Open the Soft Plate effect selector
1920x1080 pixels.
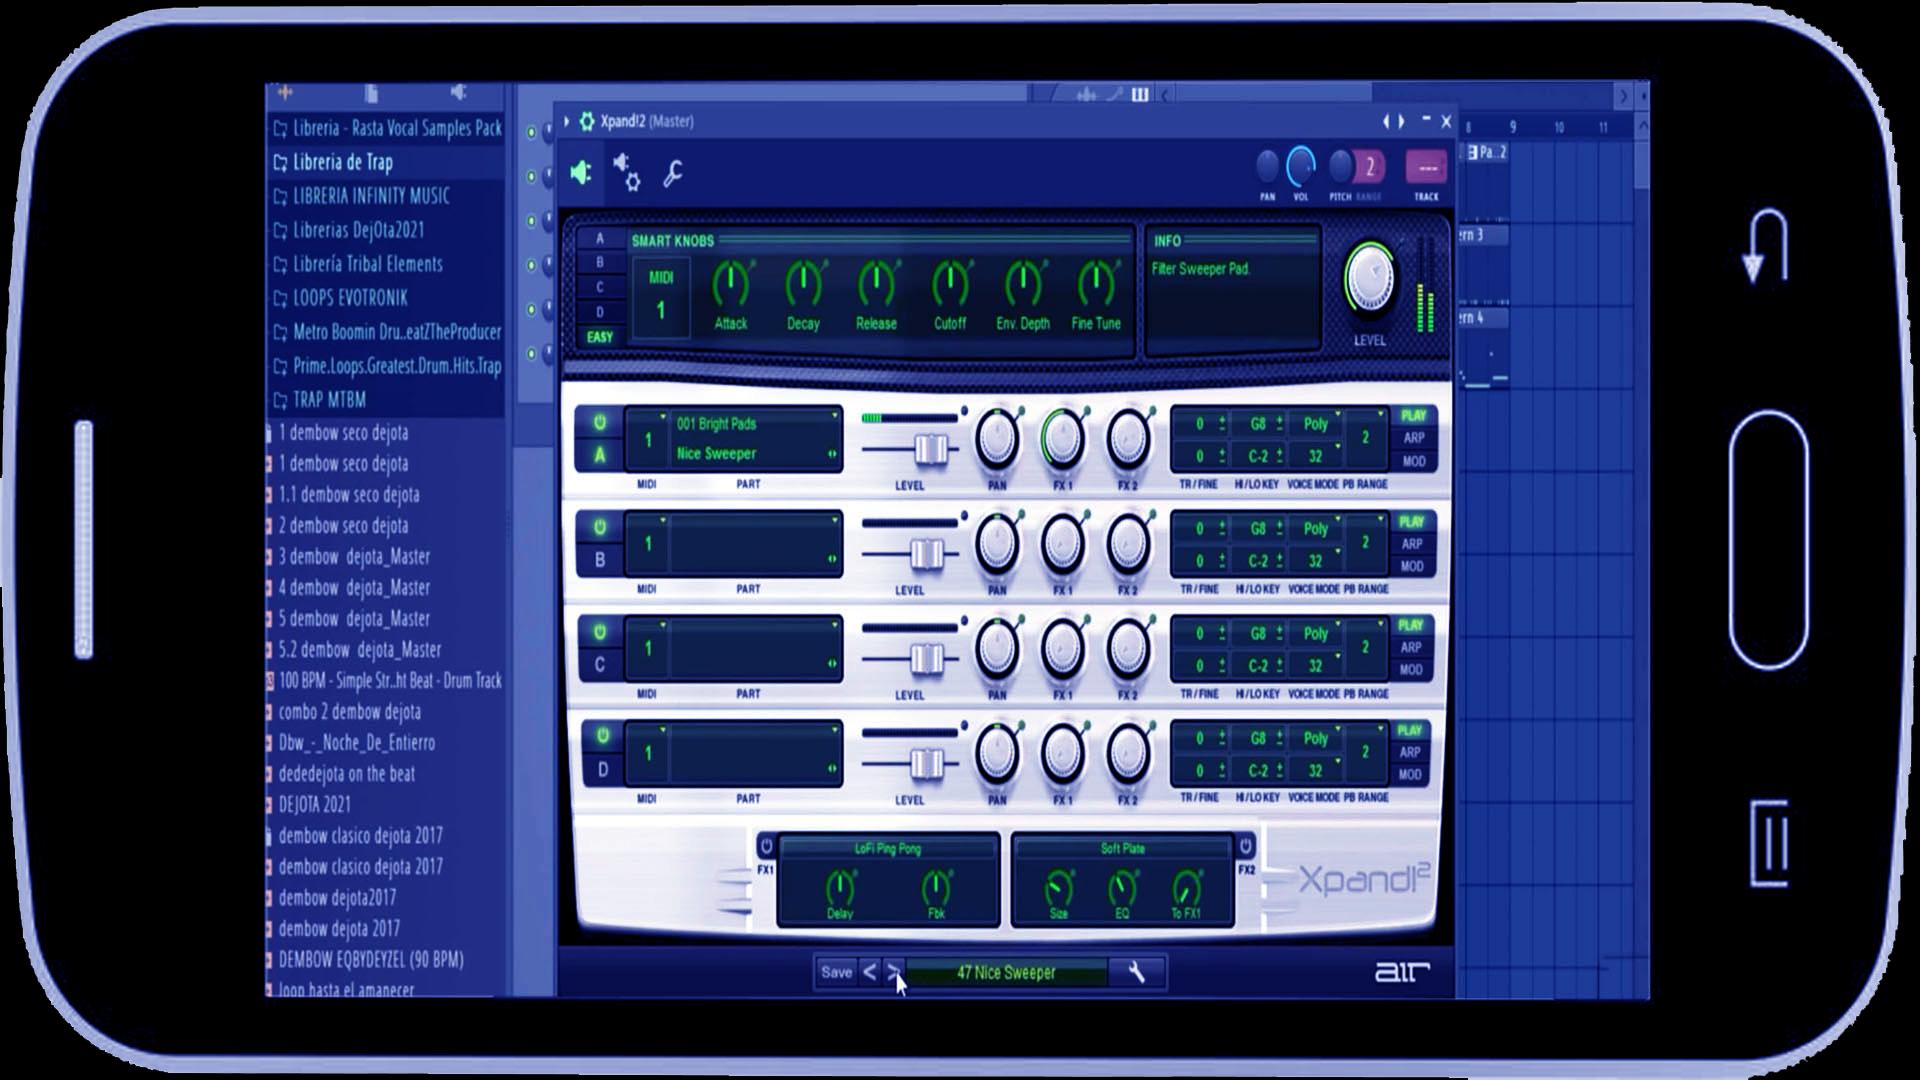(1123, 848)
